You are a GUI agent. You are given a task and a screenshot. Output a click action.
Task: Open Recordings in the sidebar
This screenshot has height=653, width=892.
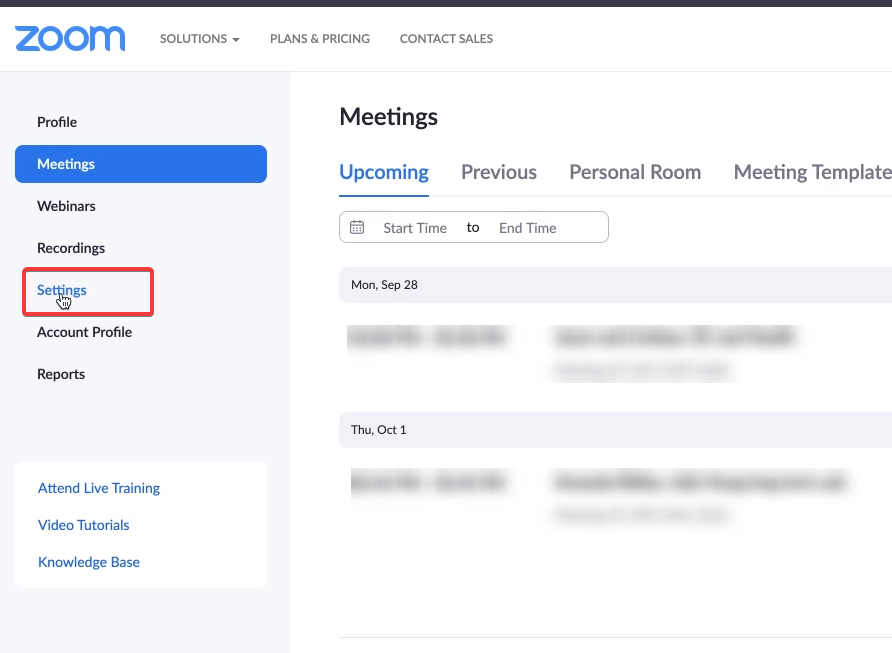[71, 248]
